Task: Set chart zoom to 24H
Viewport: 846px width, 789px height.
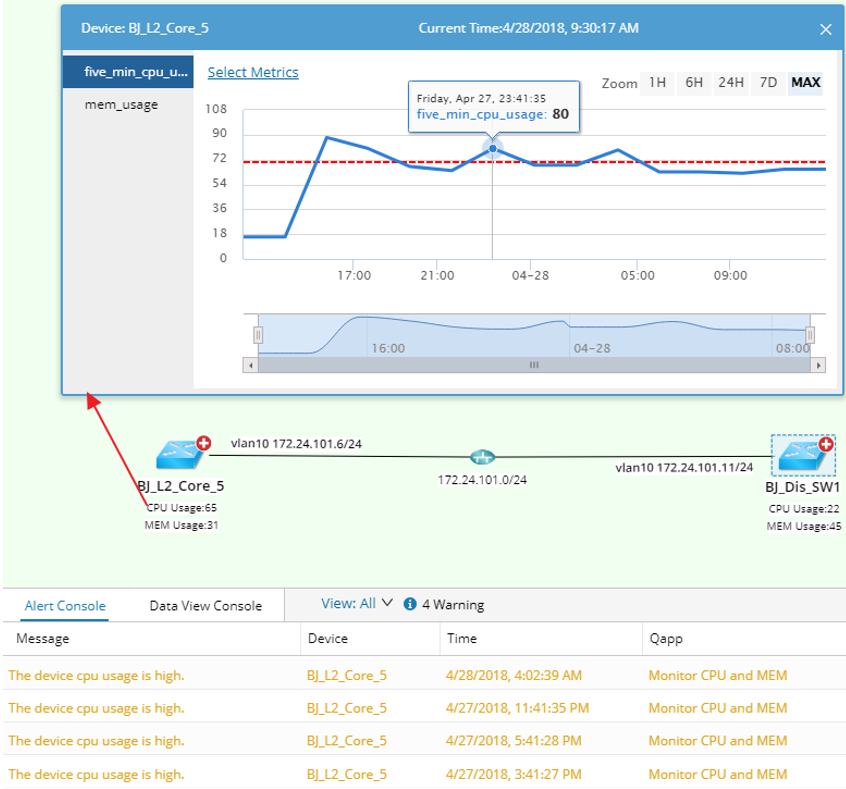Action: pos(730,83)
